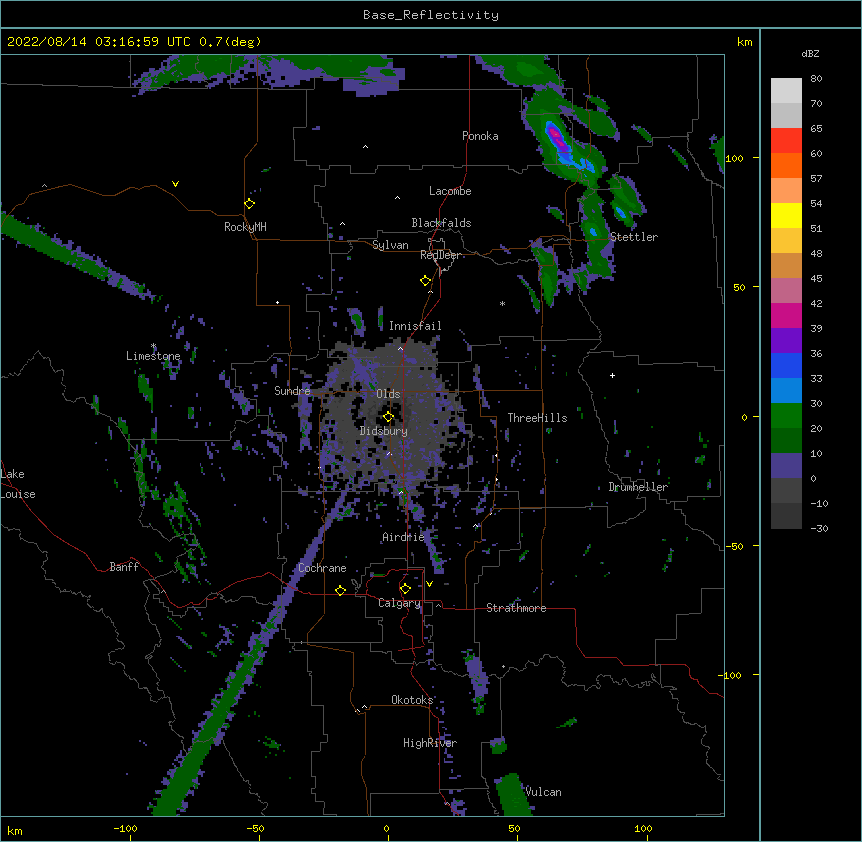Click the Base_Reflectivity title text
The height and width of the screenshot is (842, 862).
coord(430,15)
